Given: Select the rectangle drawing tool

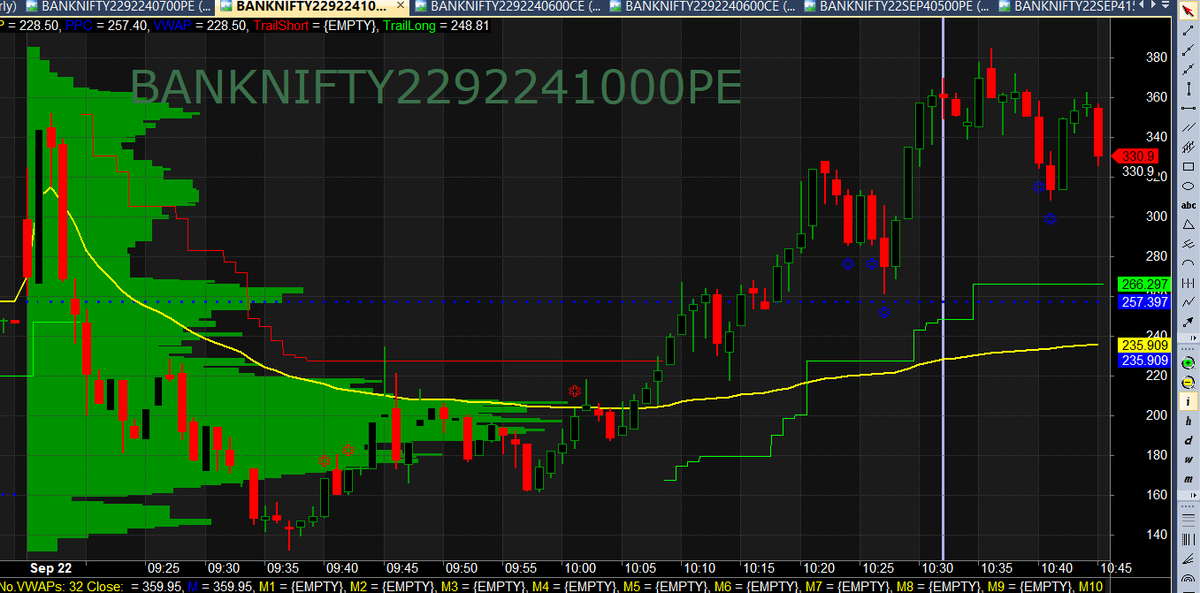Looking at the screenshot, I should (x=1188, y=167).
